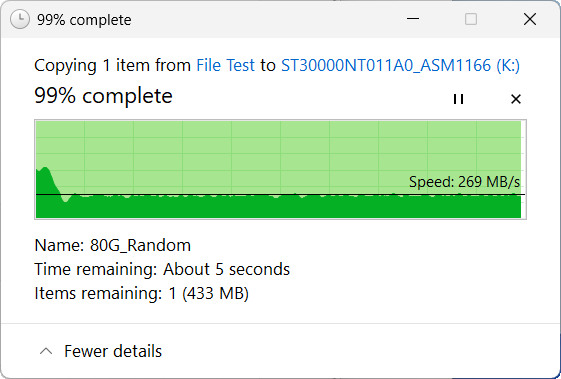Screen dimensions: 561x379
Task: Click the file name 80G_Random
Action: [x=140, y=246]
